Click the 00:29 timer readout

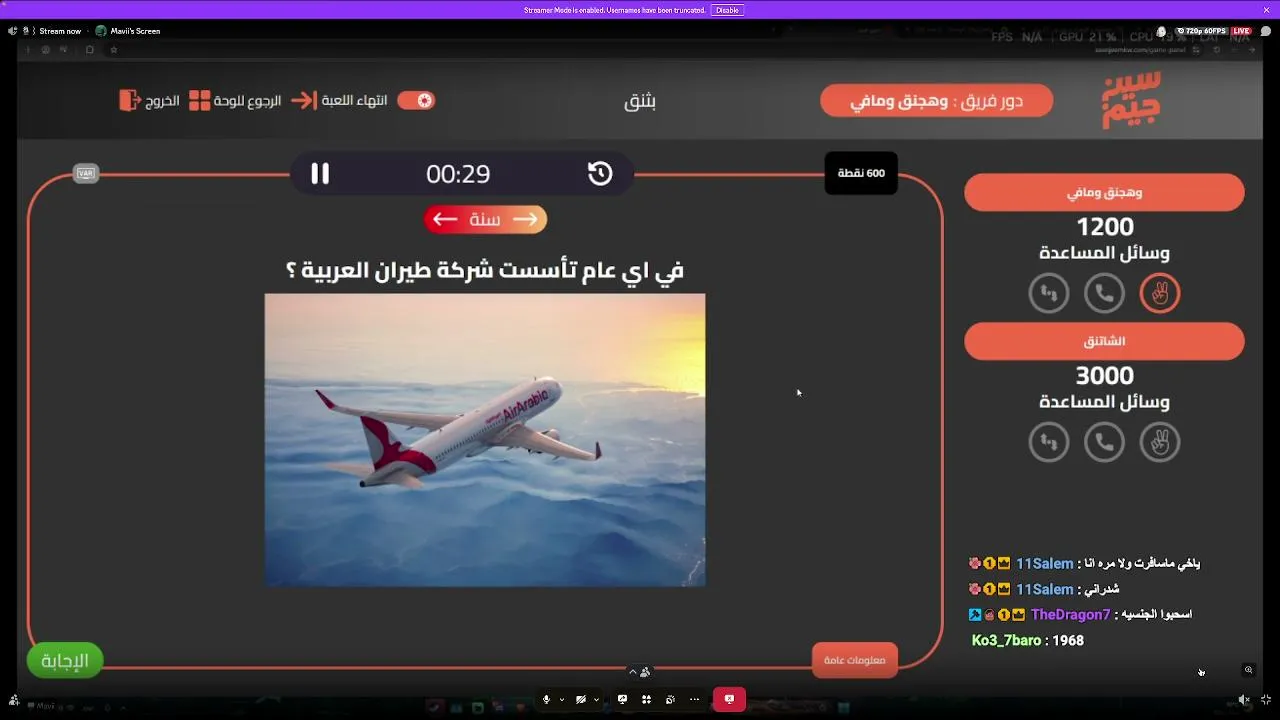(458, 174)
